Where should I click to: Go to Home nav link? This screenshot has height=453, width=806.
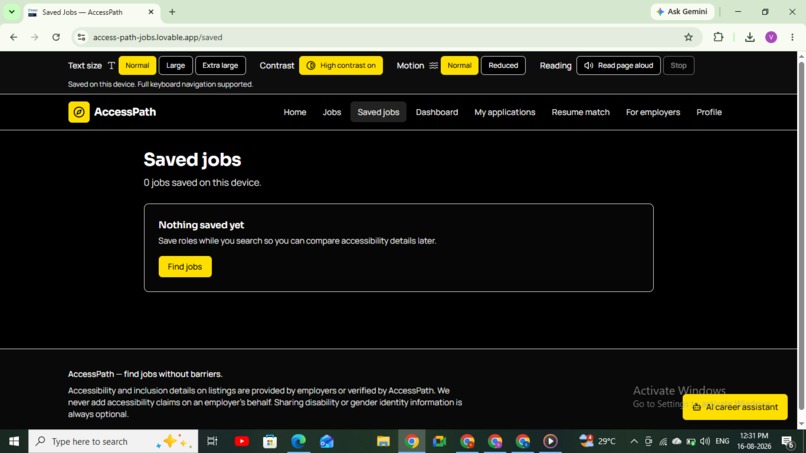click(295, 112)
